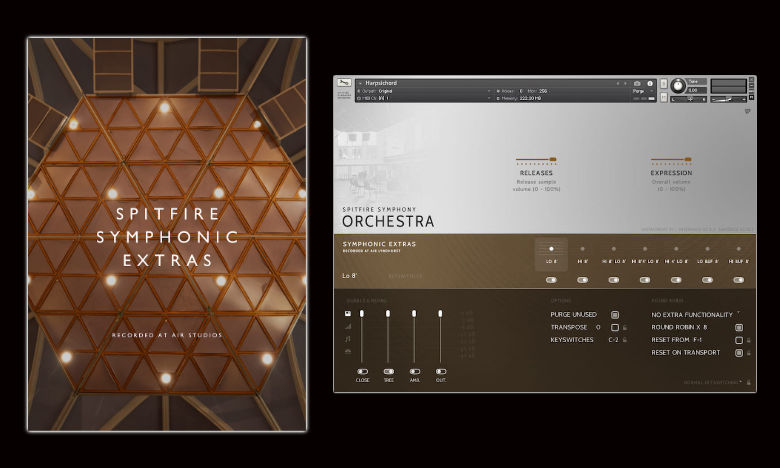Click the Tune value field
The image size is (780, 468).
pyautogui.click(x=696, y=90)
